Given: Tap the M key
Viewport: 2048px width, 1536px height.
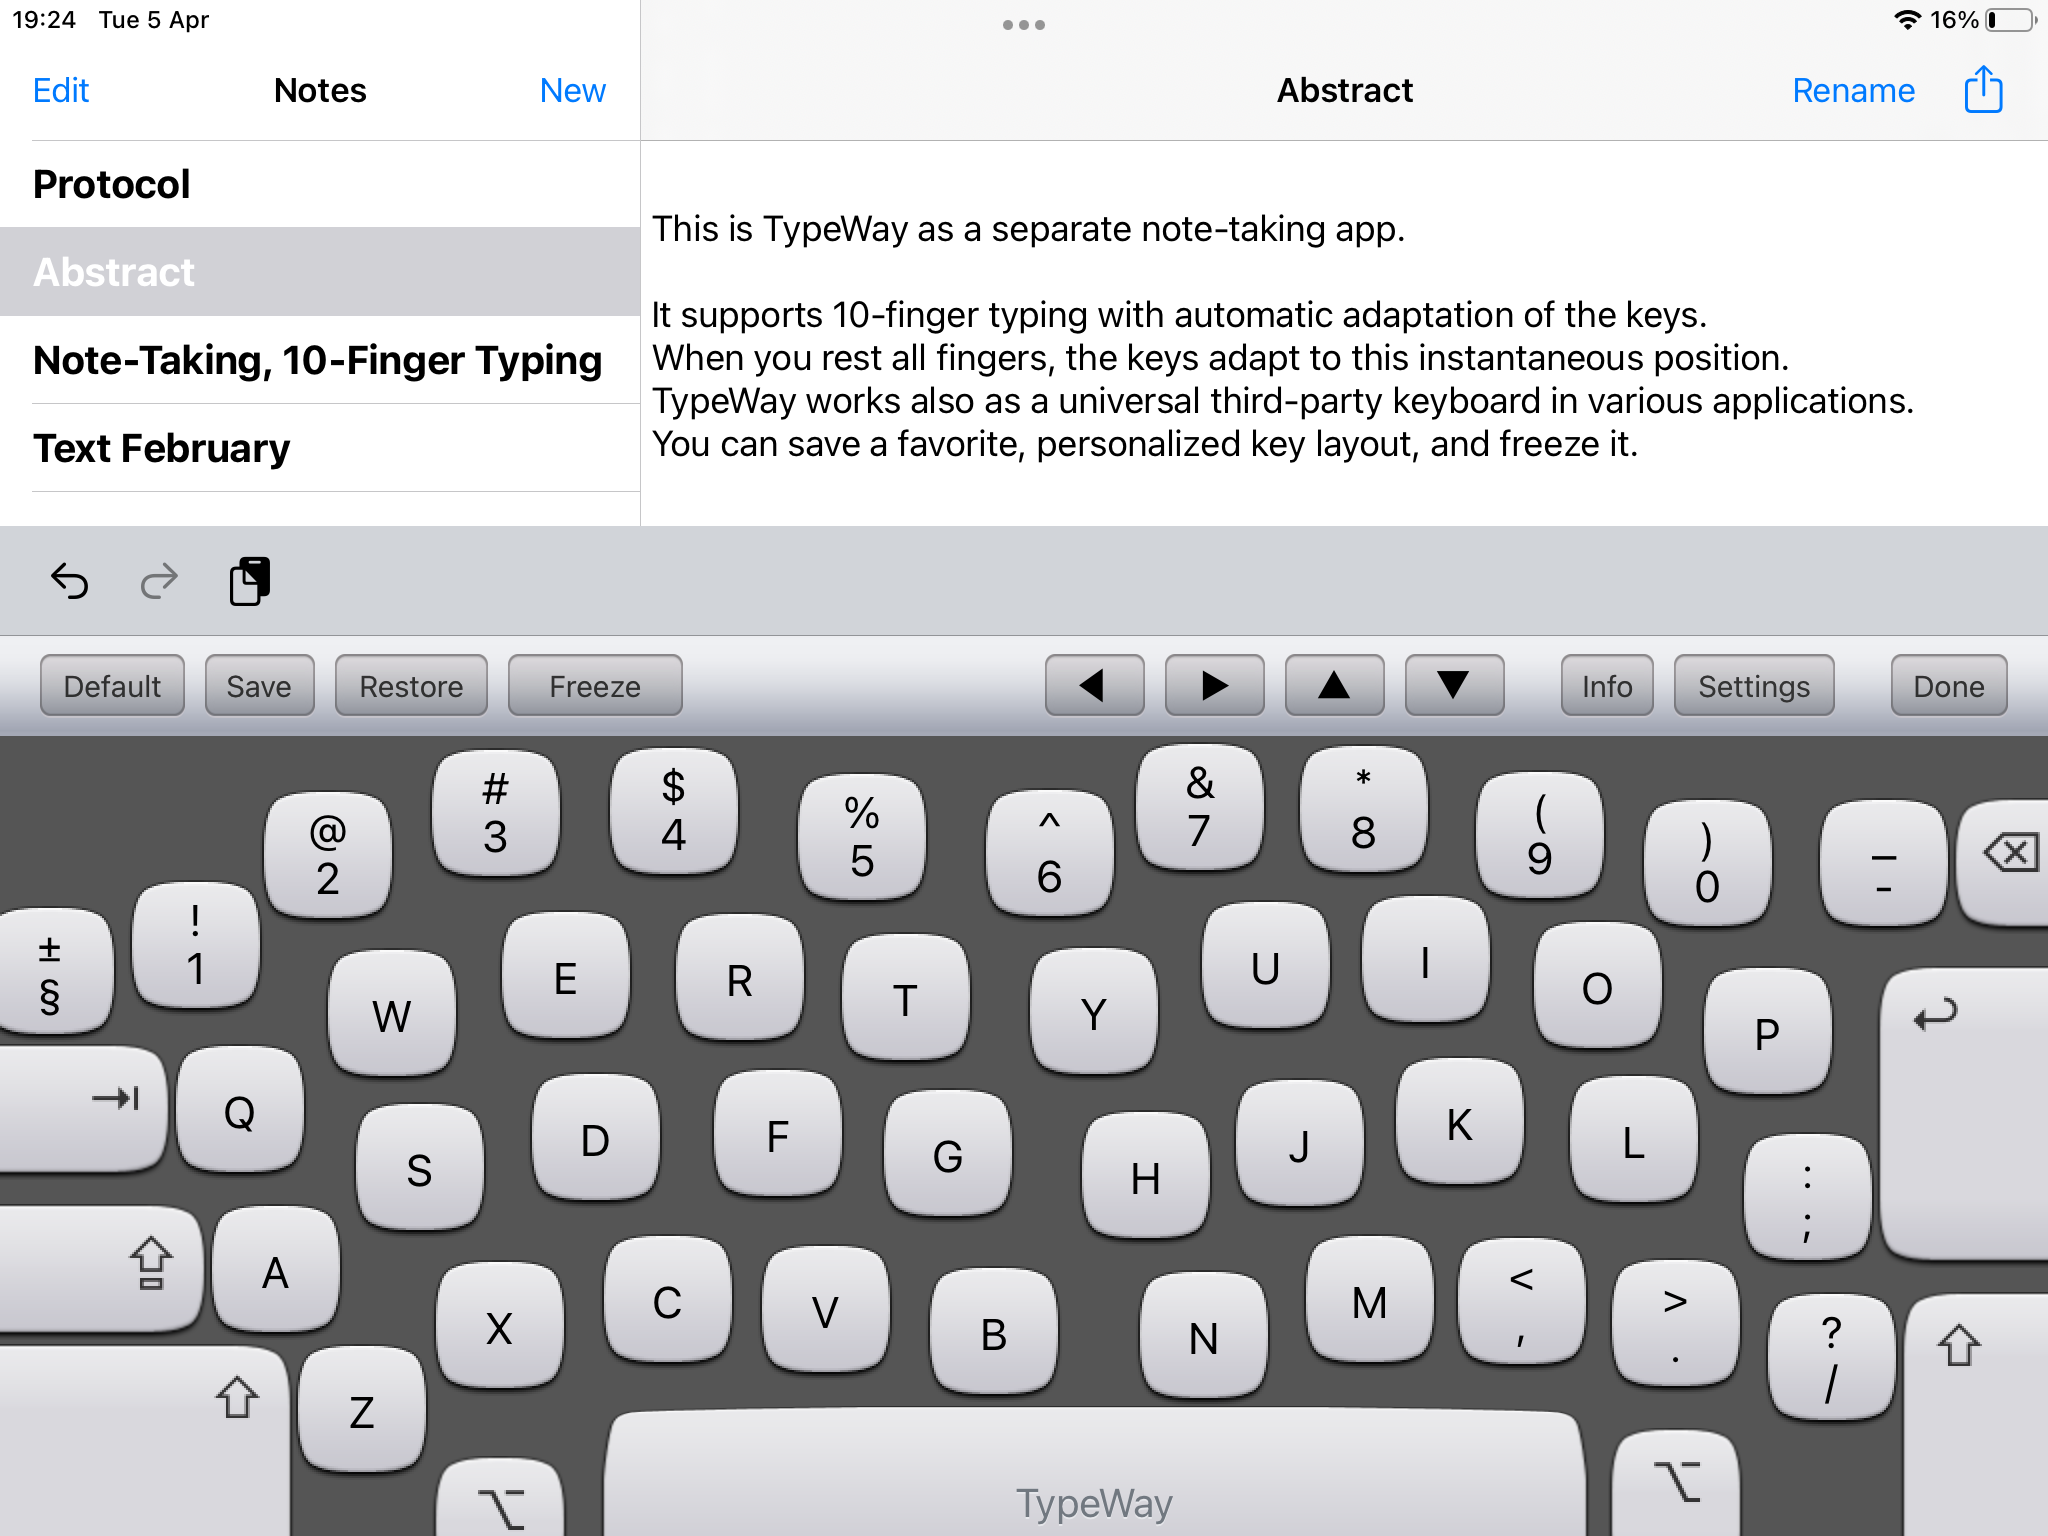Looking at the screenshot, I should click(1370, 1299).
